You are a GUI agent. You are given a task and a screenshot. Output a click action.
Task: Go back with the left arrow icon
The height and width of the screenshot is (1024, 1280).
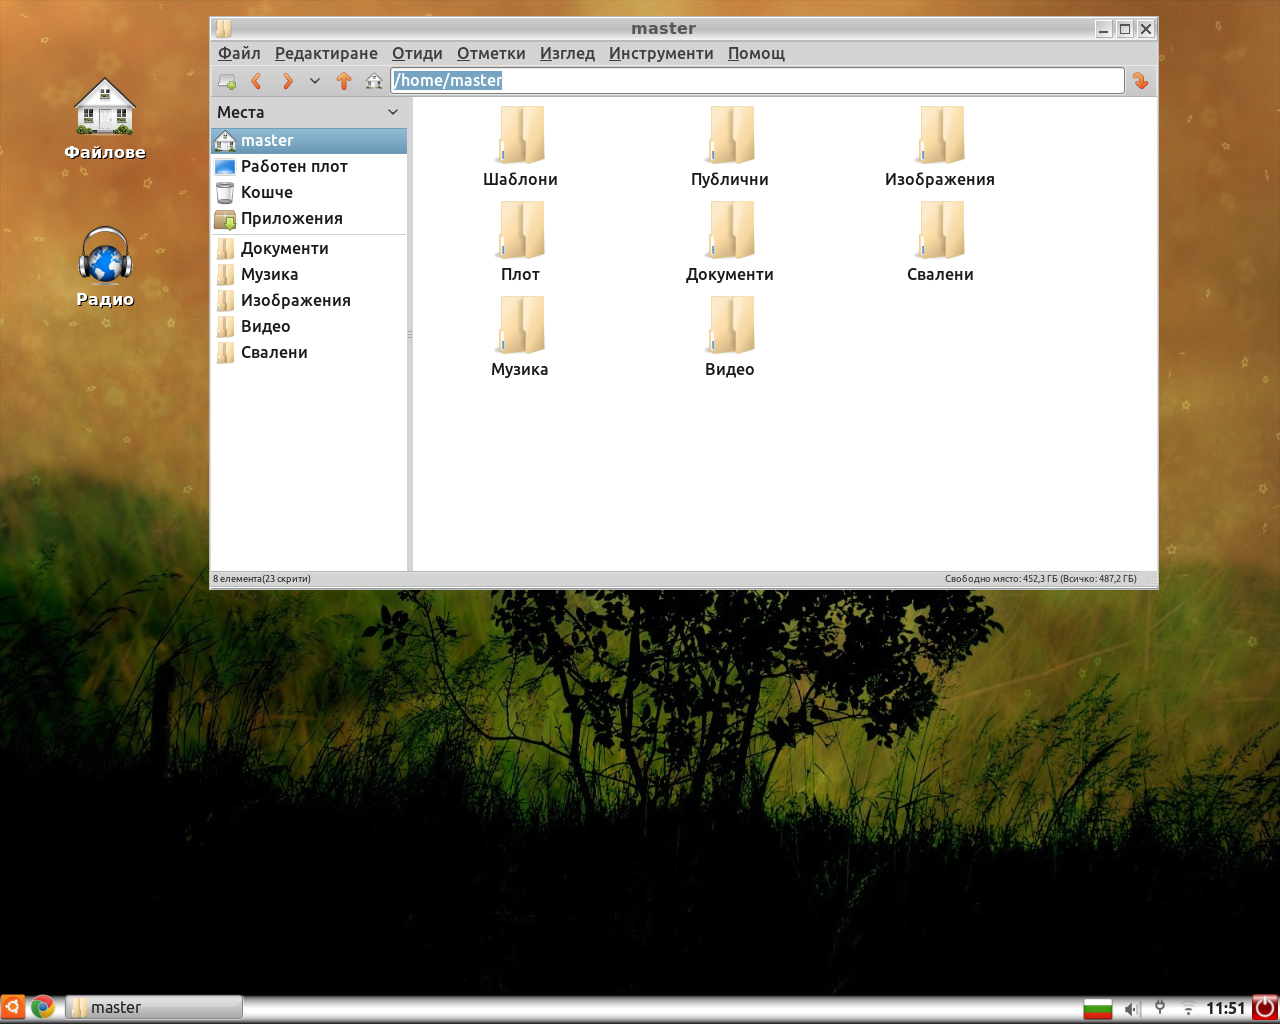(x=257, y=81)
